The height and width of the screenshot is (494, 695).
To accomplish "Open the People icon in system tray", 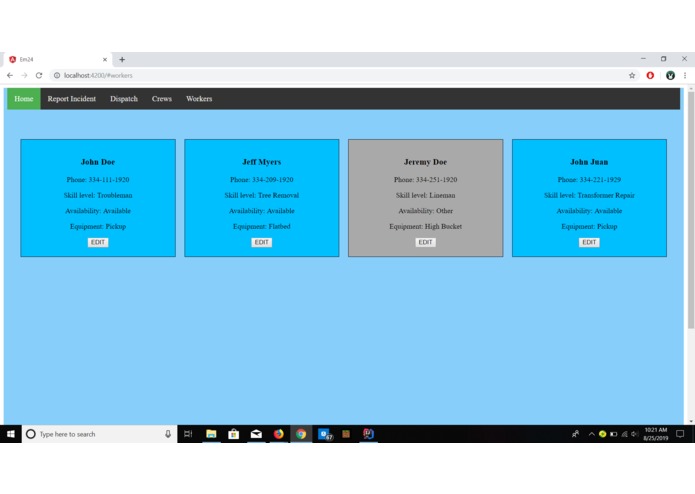I will click(x=575, y=434).
